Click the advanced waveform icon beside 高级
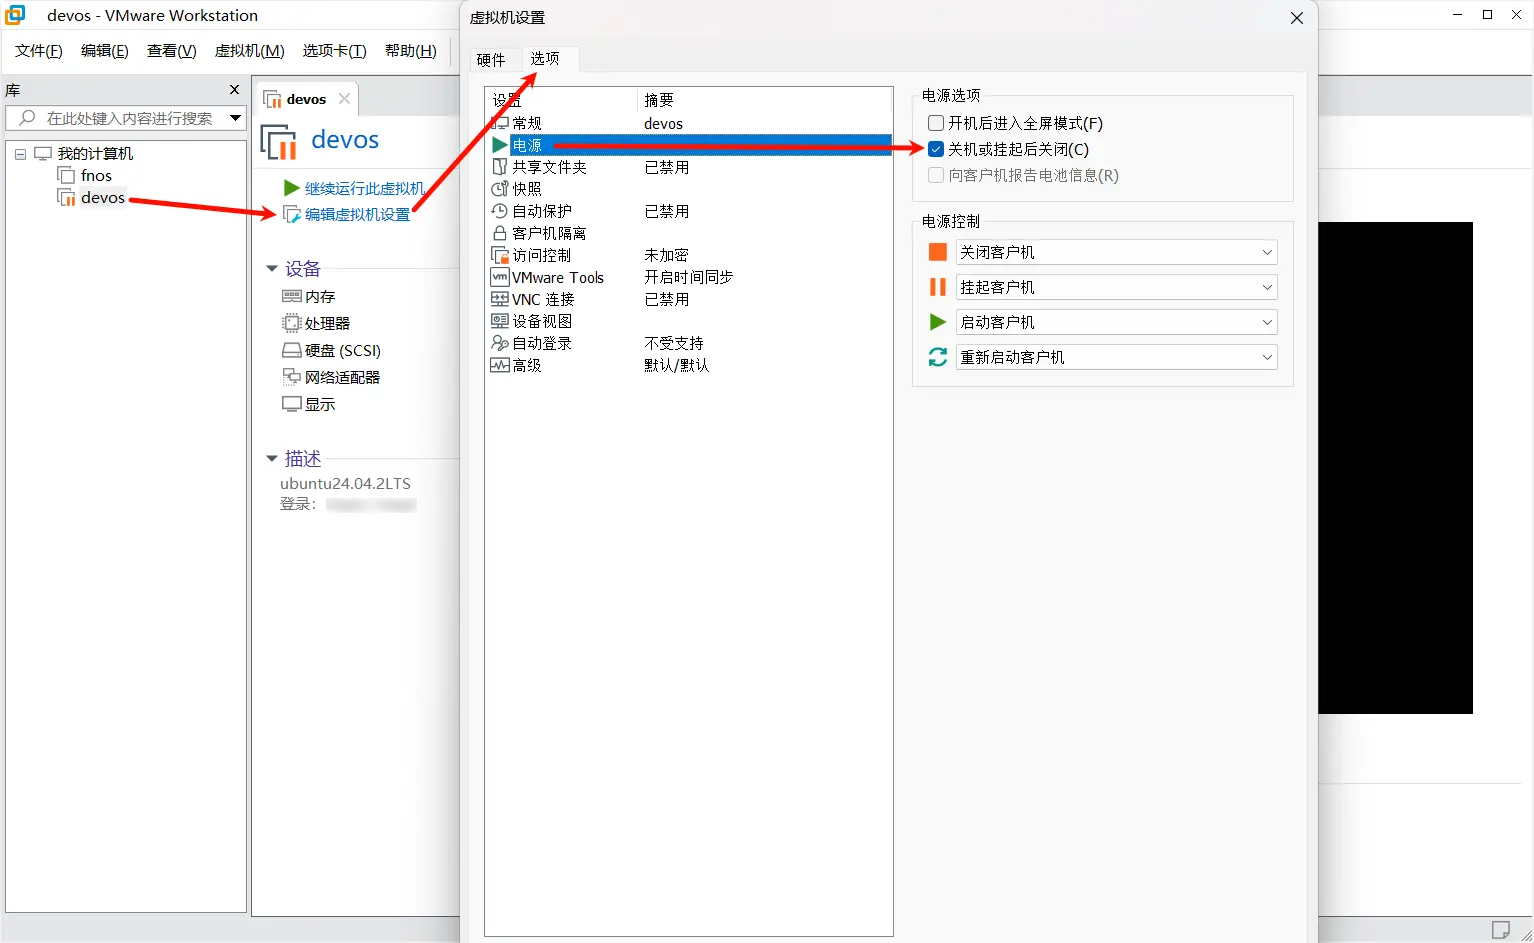 [500, 365]
